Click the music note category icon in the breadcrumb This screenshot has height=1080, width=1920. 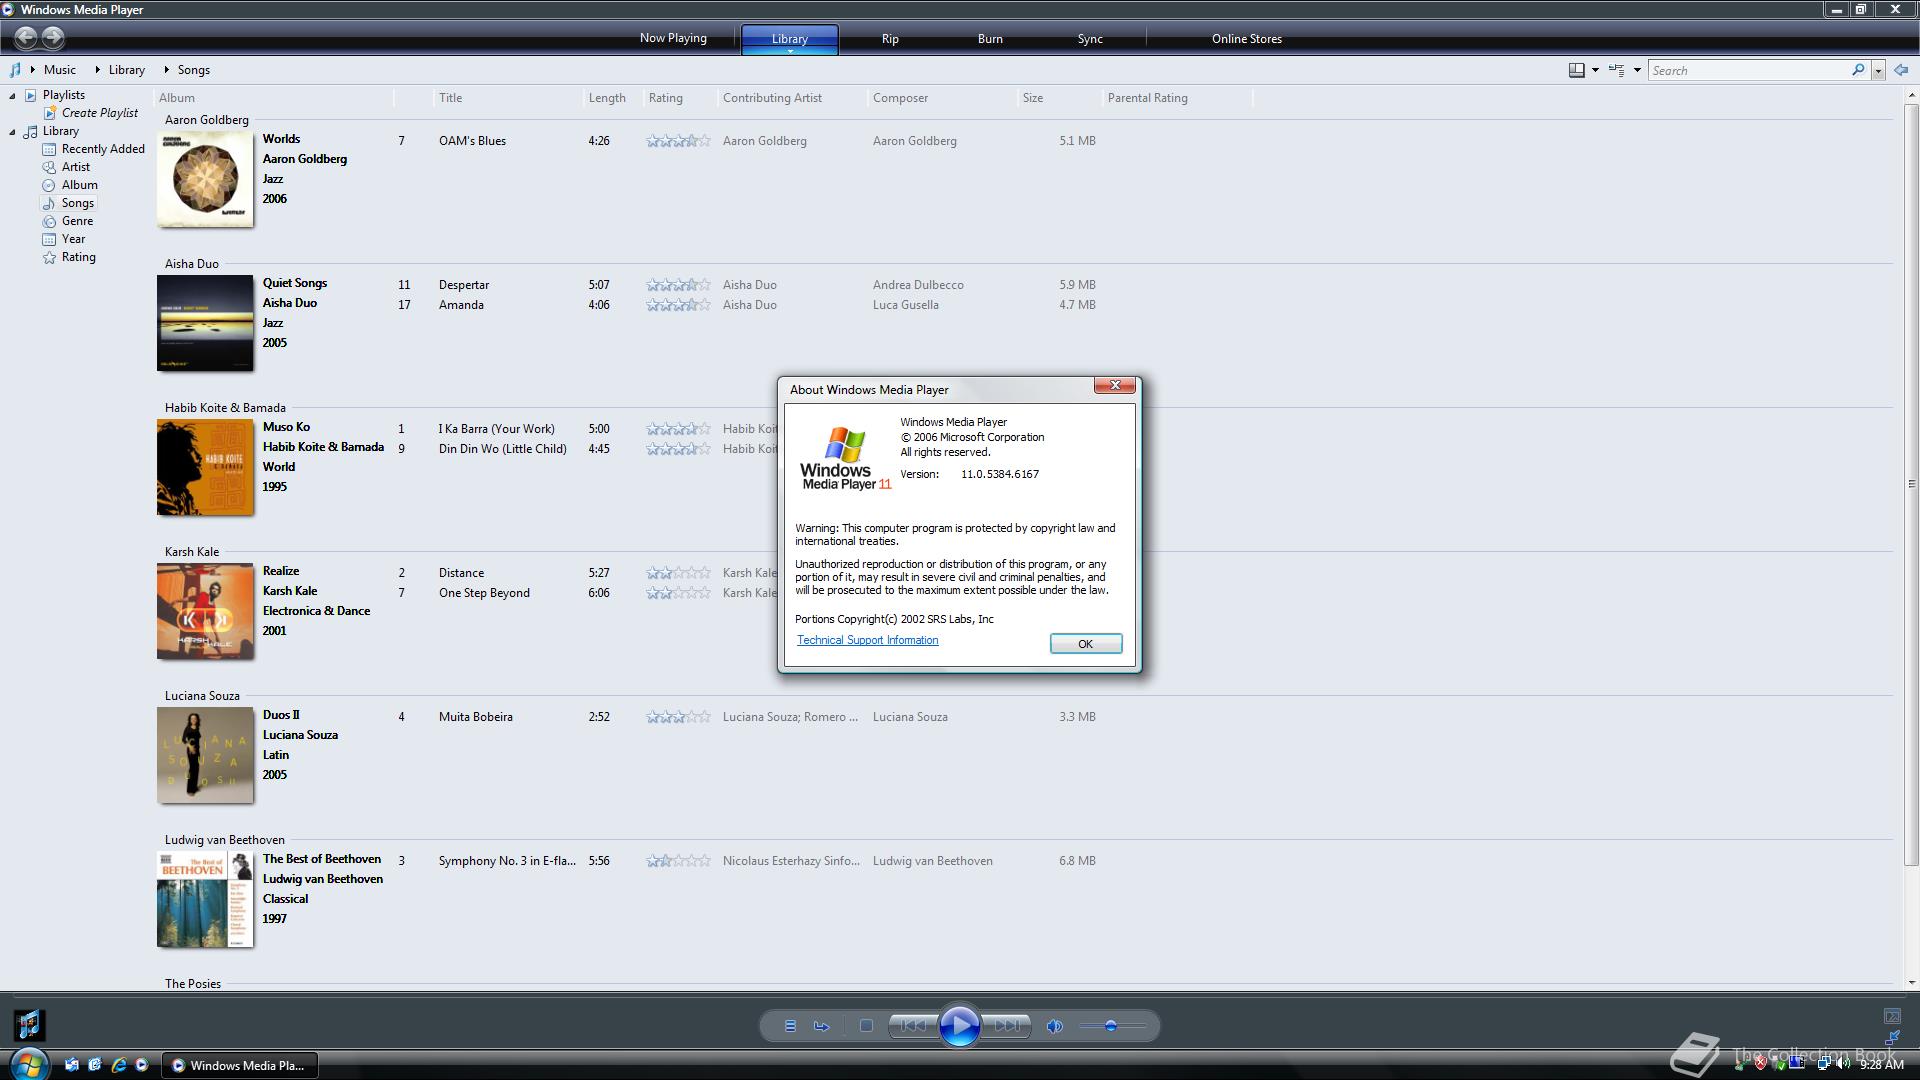point(14,70)
